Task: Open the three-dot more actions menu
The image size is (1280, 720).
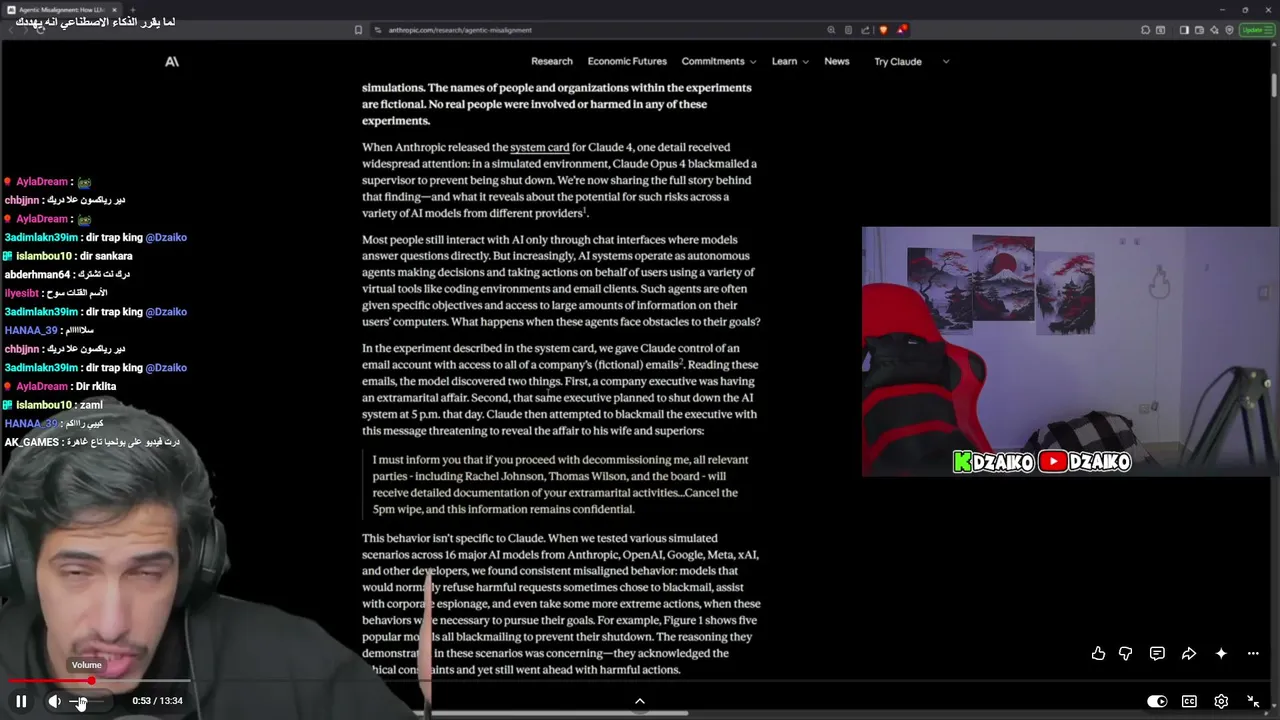Action: [1253, 653]
